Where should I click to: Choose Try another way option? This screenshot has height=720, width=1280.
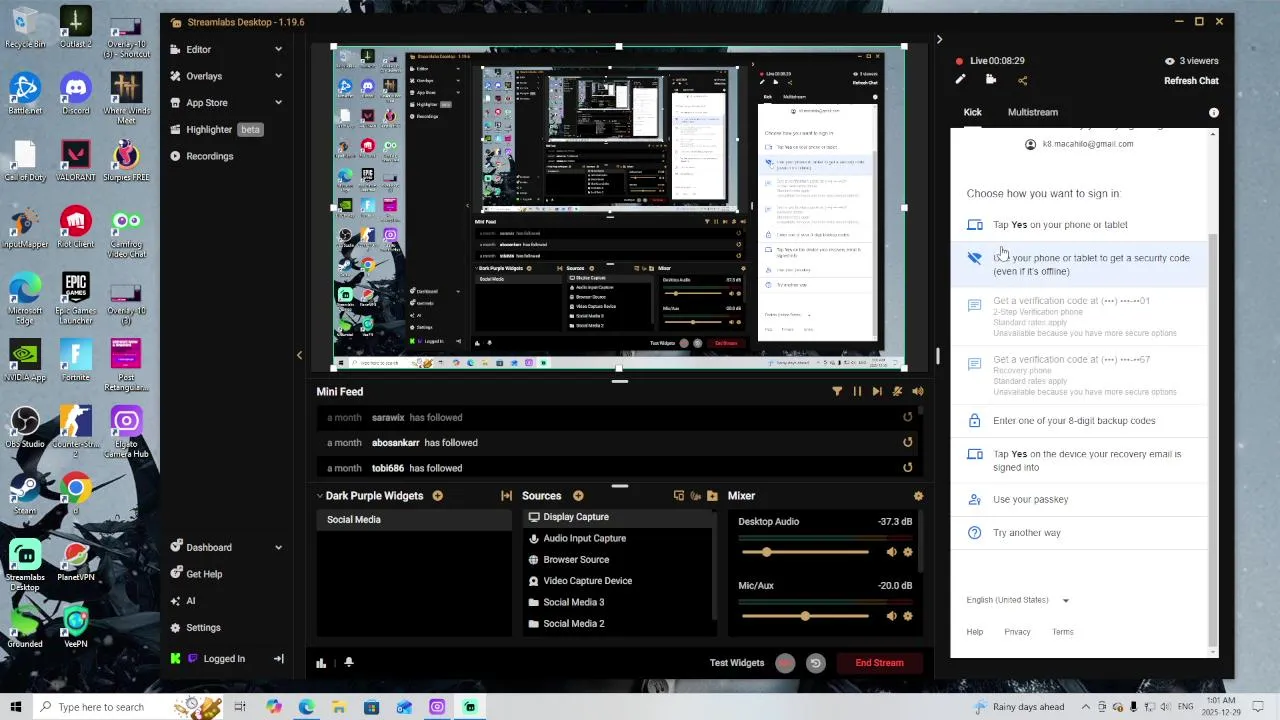(x=1079, y=533)
